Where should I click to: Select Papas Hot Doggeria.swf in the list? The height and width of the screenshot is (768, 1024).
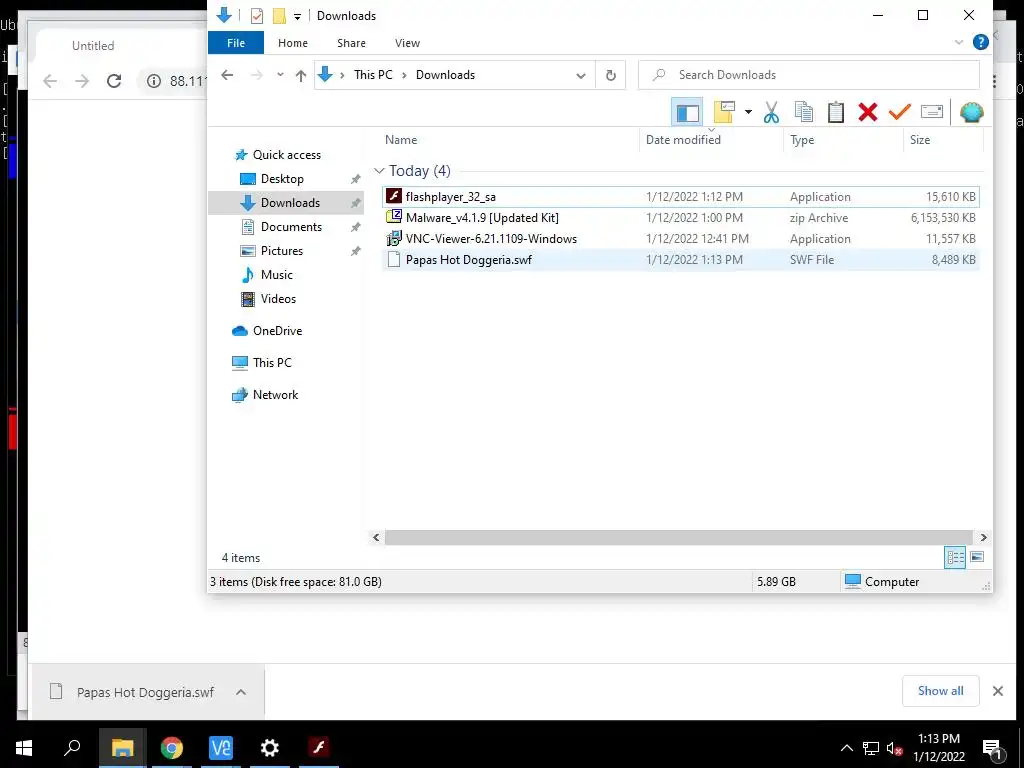click(x=680, y=260)
